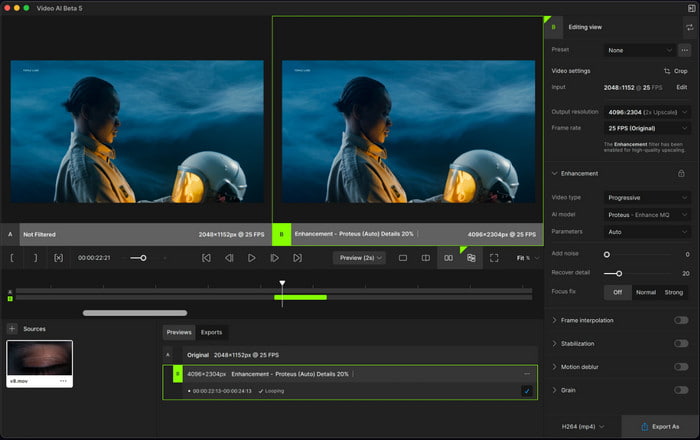Click the green preview segment on timeline
This screenshot has height=440, width=700.
coord(300,297)
